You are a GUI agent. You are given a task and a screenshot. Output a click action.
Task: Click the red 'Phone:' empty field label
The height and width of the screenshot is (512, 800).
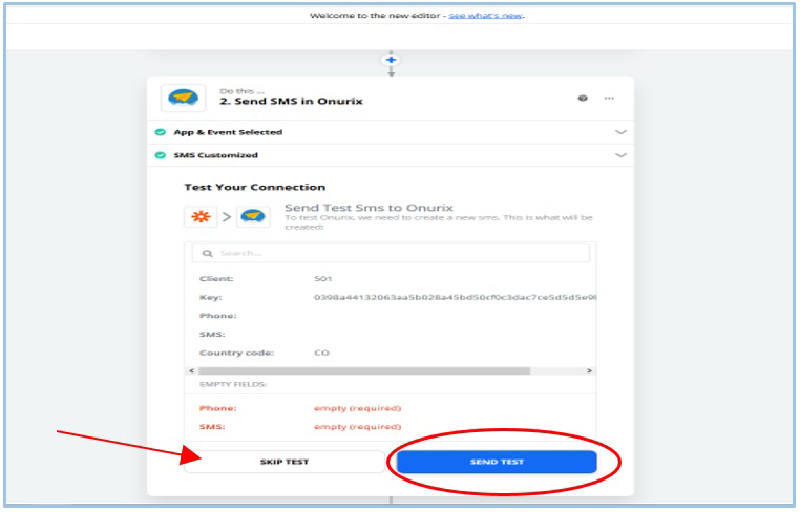(x=218, y=408)
